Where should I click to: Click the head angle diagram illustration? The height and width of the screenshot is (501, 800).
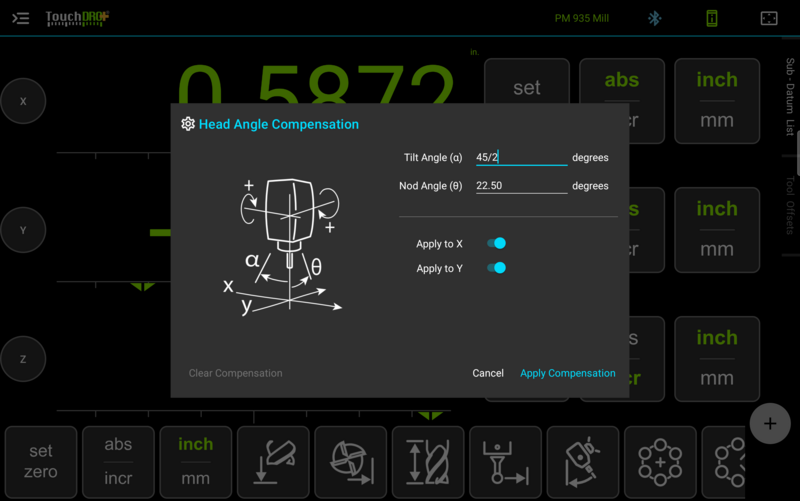[282, 246]
